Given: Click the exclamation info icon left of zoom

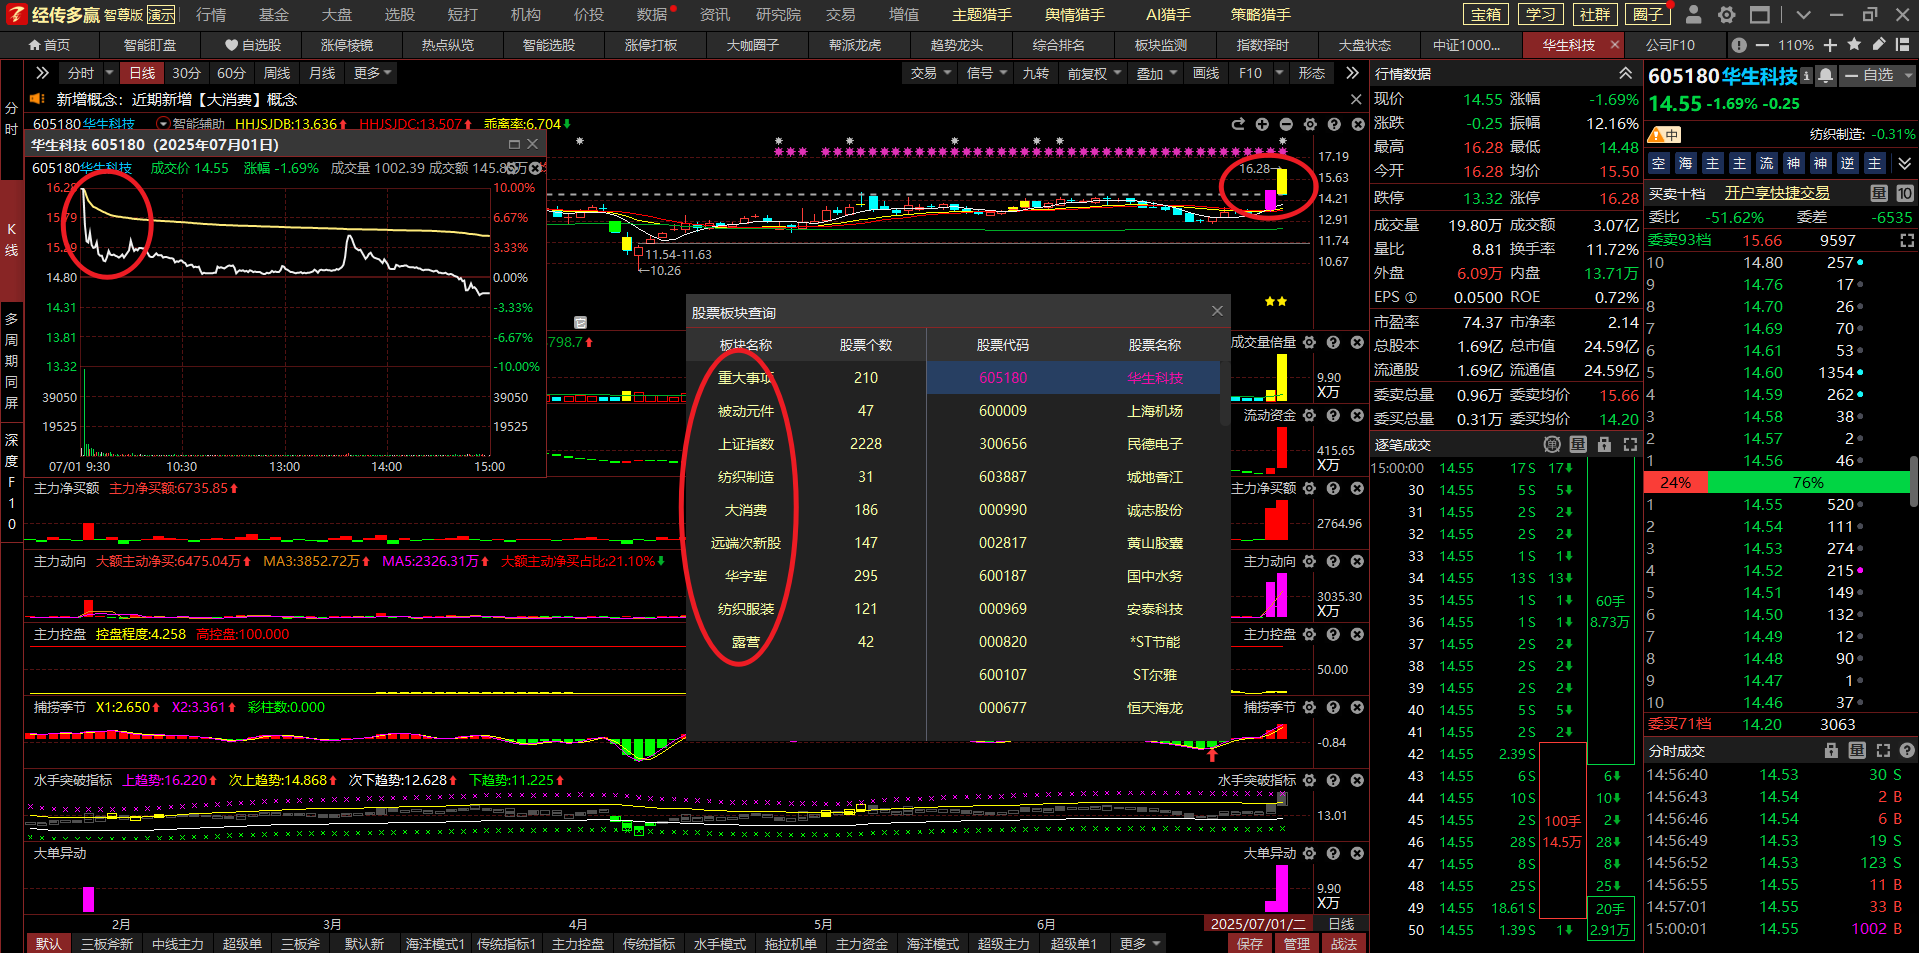Looking at the screenshot, I should pyautogui.click(x=1739, y=45).
